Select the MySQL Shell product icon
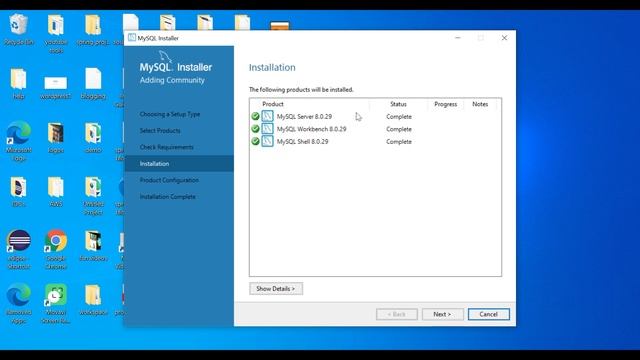640x360 pixels. (x=267, y=141)
